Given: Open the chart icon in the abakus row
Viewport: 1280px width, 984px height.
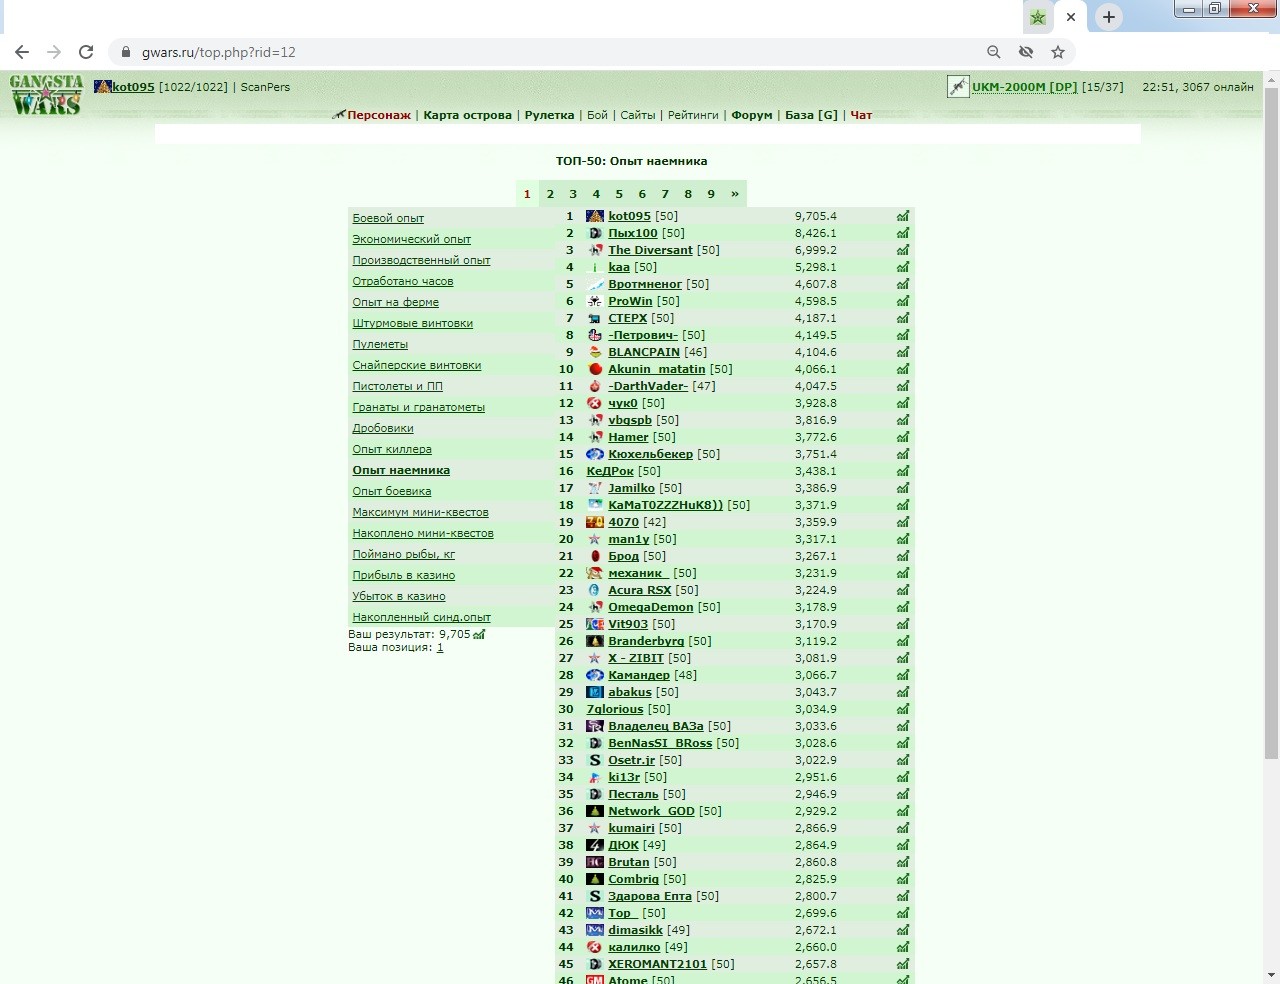Looking at the screenshot, I should tap(903, 692).
